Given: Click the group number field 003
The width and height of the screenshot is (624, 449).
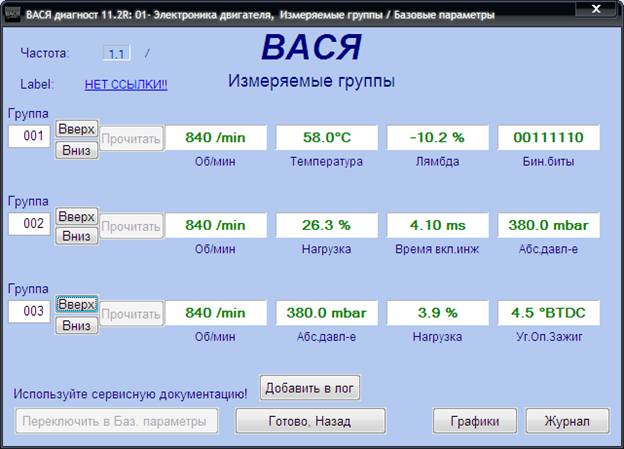Looking at the screenshot, I should pos(29,311).
